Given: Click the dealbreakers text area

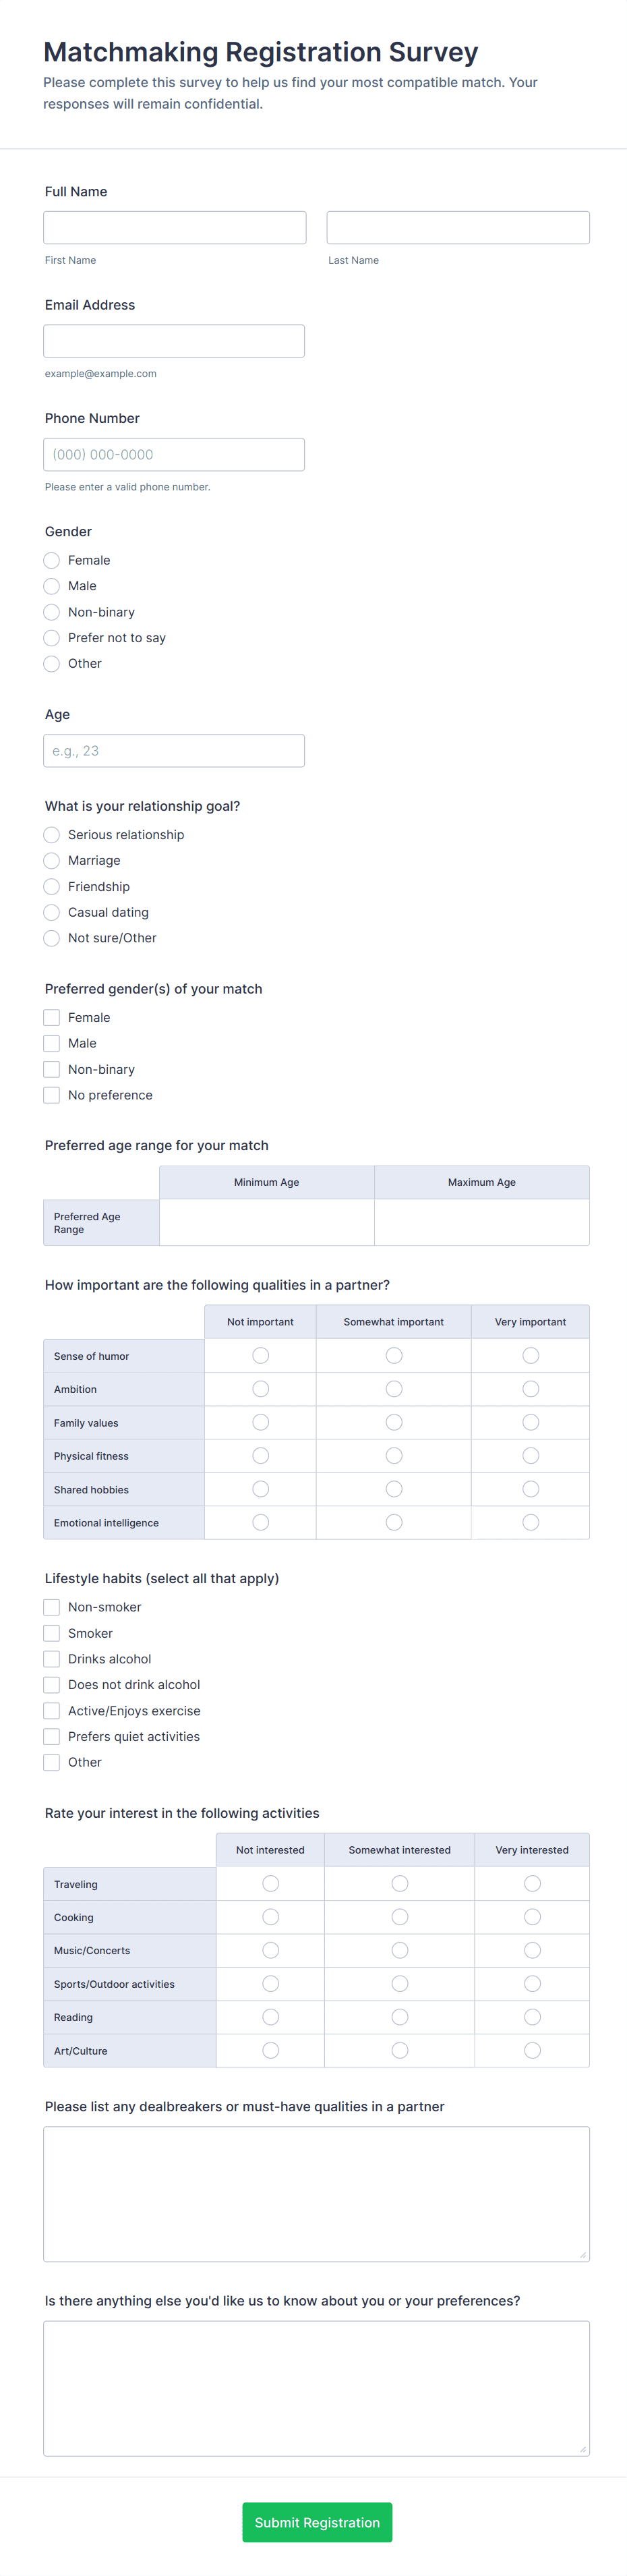Looking at the screenshot, I should point(316,2194).
